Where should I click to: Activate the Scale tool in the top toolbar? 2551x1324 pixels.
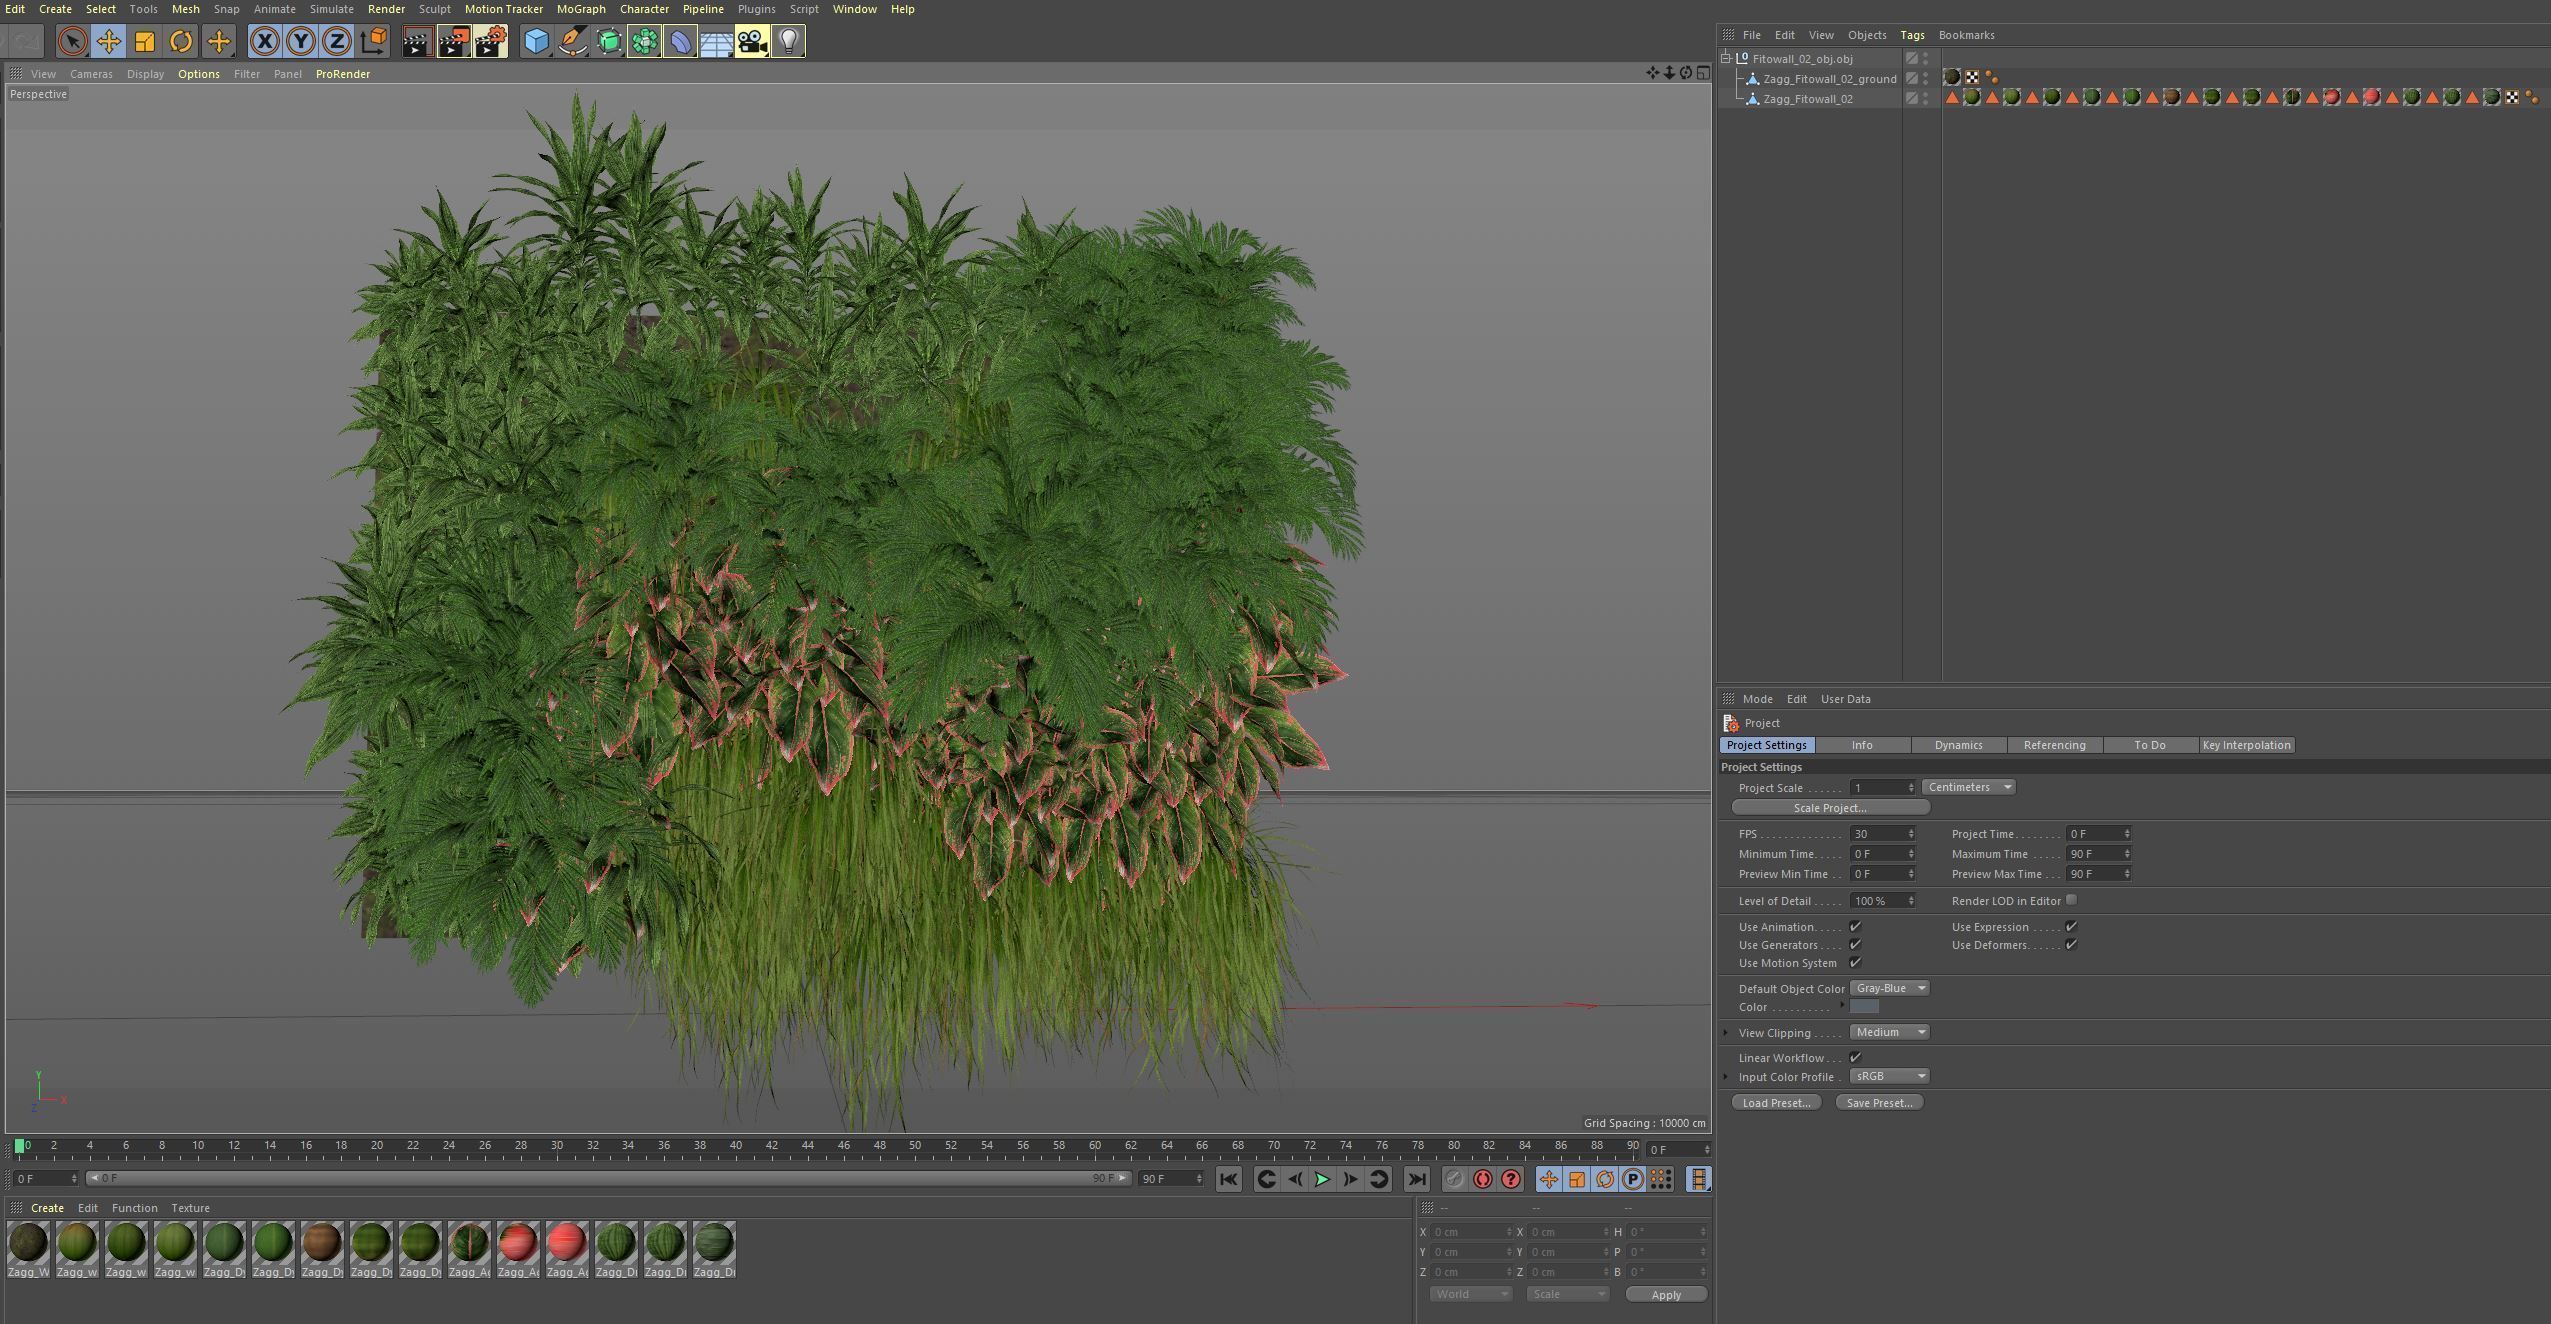click(145, 41)
